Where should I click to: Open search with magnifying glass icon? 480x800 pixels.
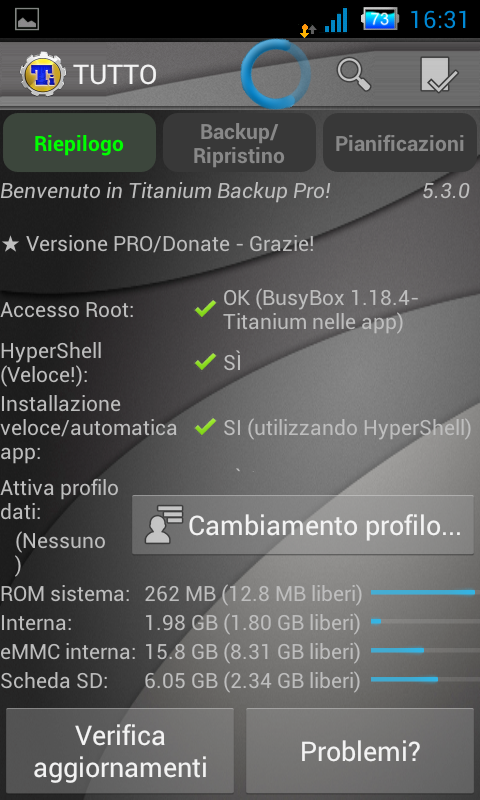tap(354, 74)
